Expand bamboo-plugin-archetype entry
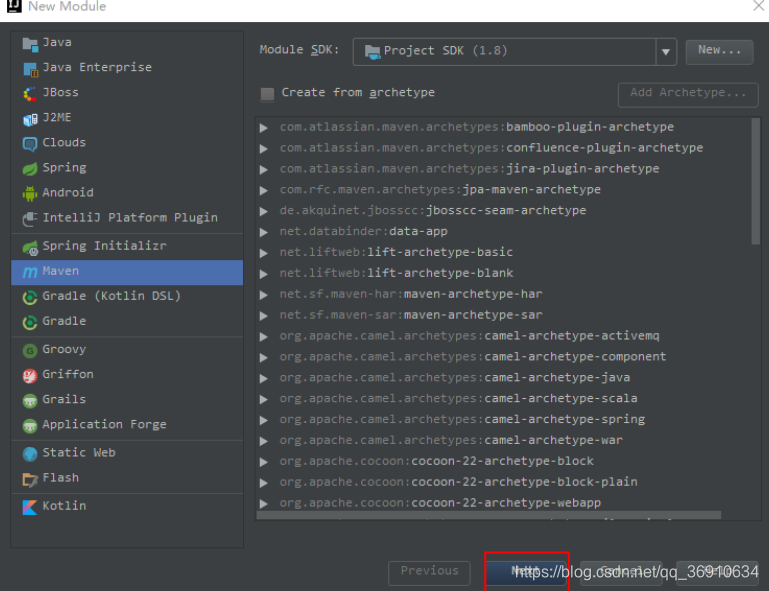 click(x=264, y=128)
